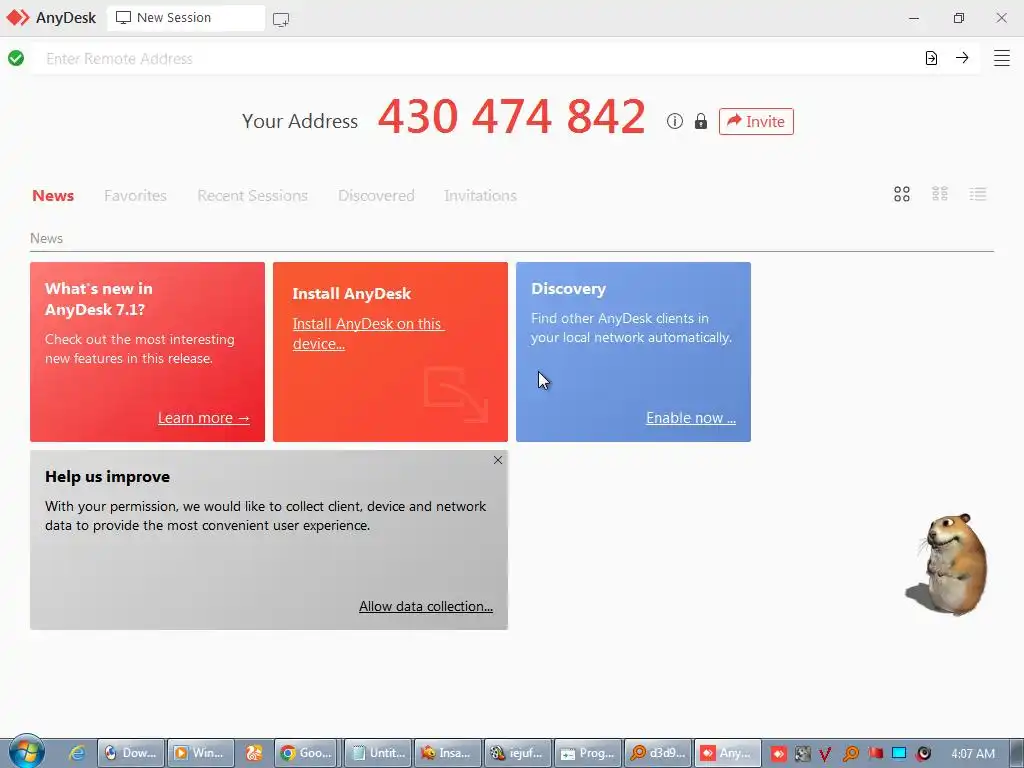
Task: Switch to the Favorites tab
Action: [135, 195]
